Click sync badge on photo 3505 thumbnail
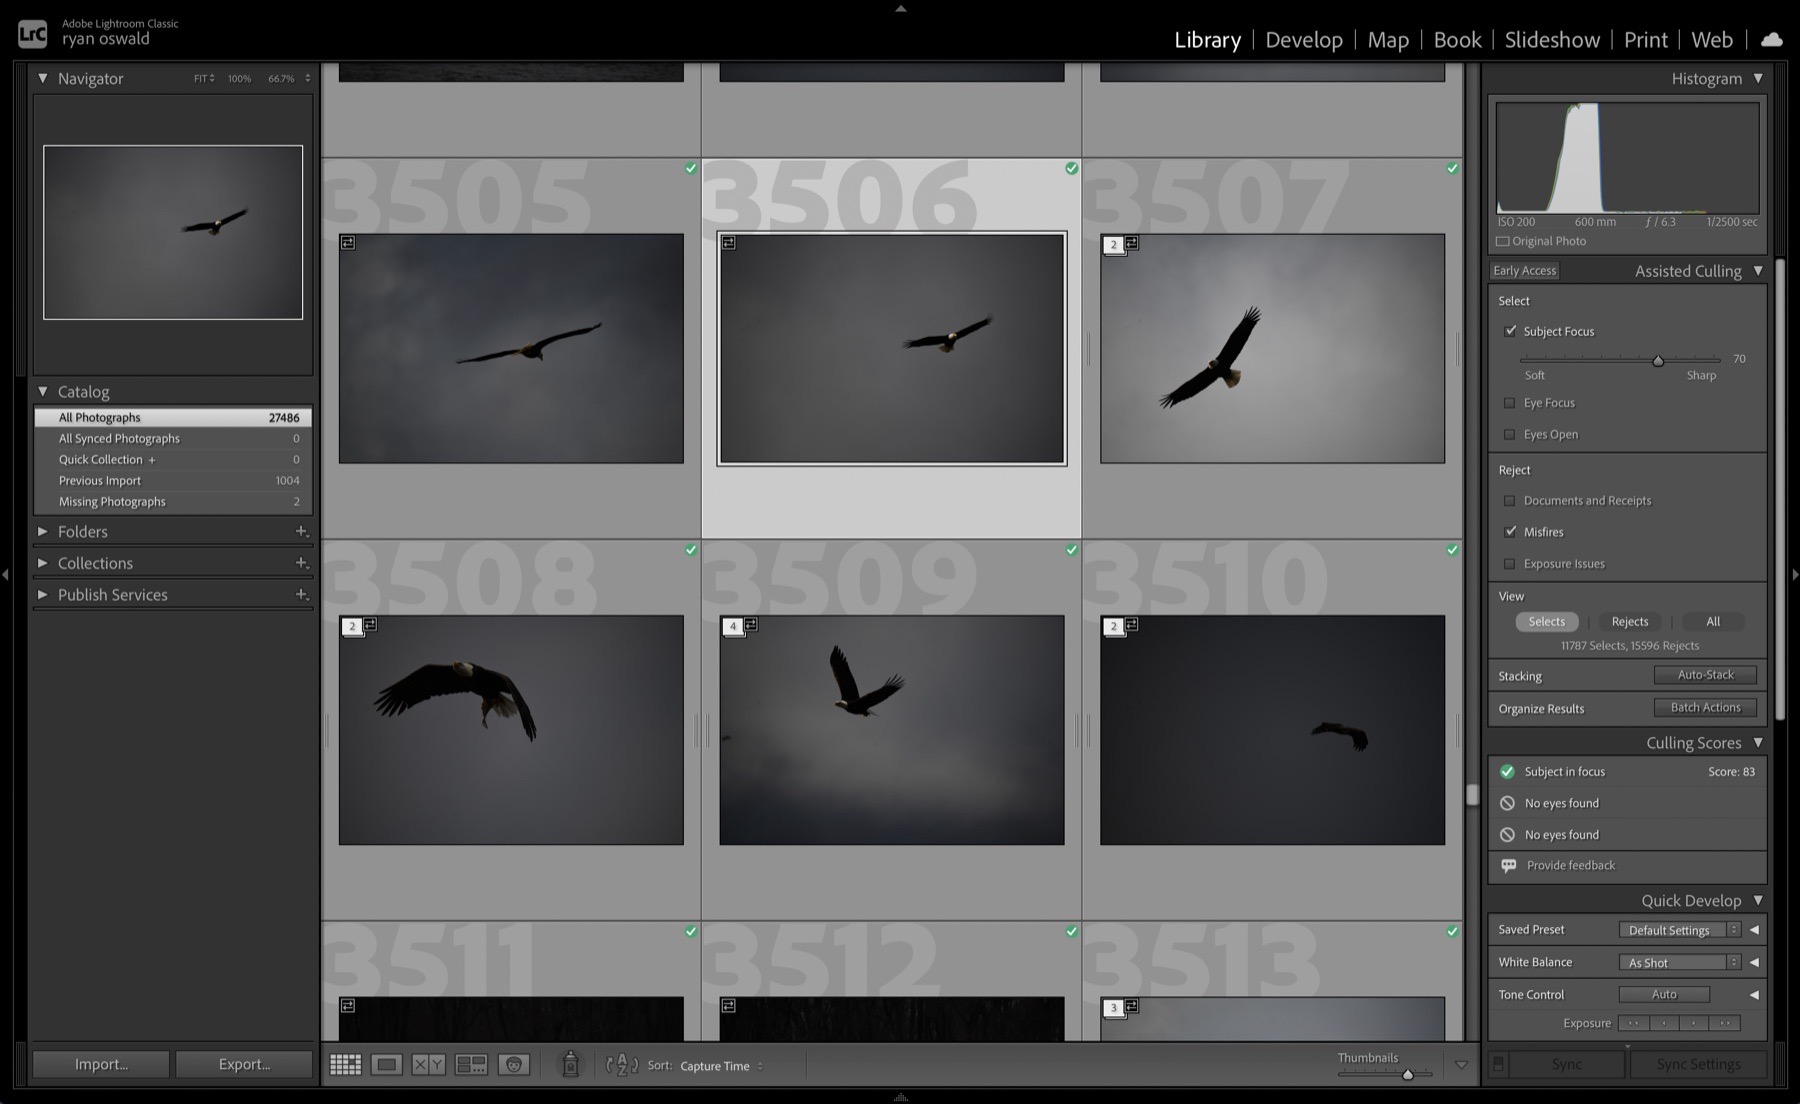This screenshot has width=1800, height=1104. pyautogui.click(x=348, y=243)
